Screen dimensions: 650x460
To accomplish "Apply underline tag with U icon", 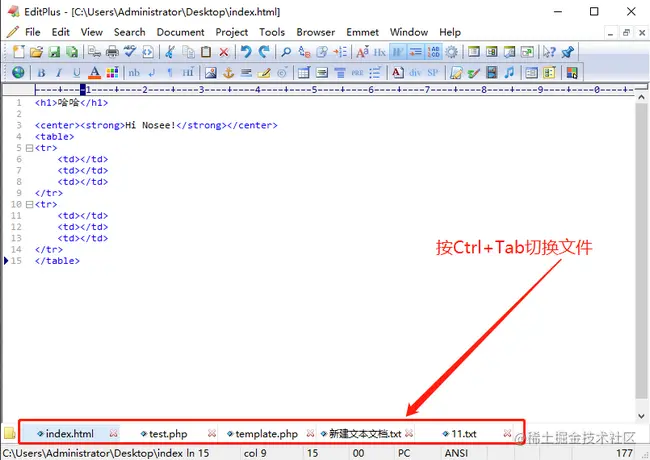I will point(77,73).
